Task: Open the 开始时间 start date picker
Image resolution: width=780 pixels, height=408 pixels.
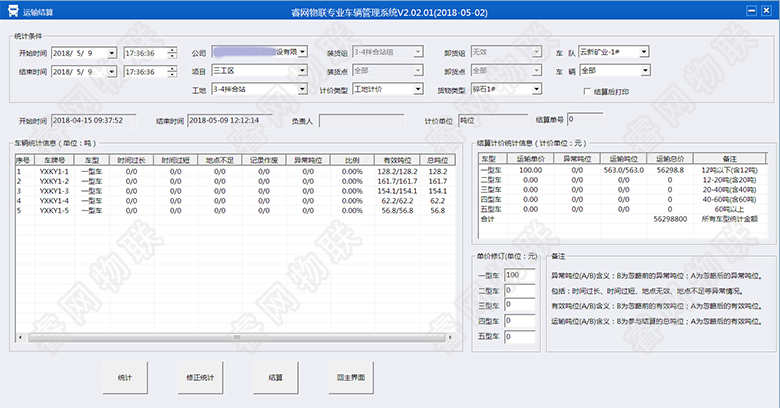Action: pos(111,52)
